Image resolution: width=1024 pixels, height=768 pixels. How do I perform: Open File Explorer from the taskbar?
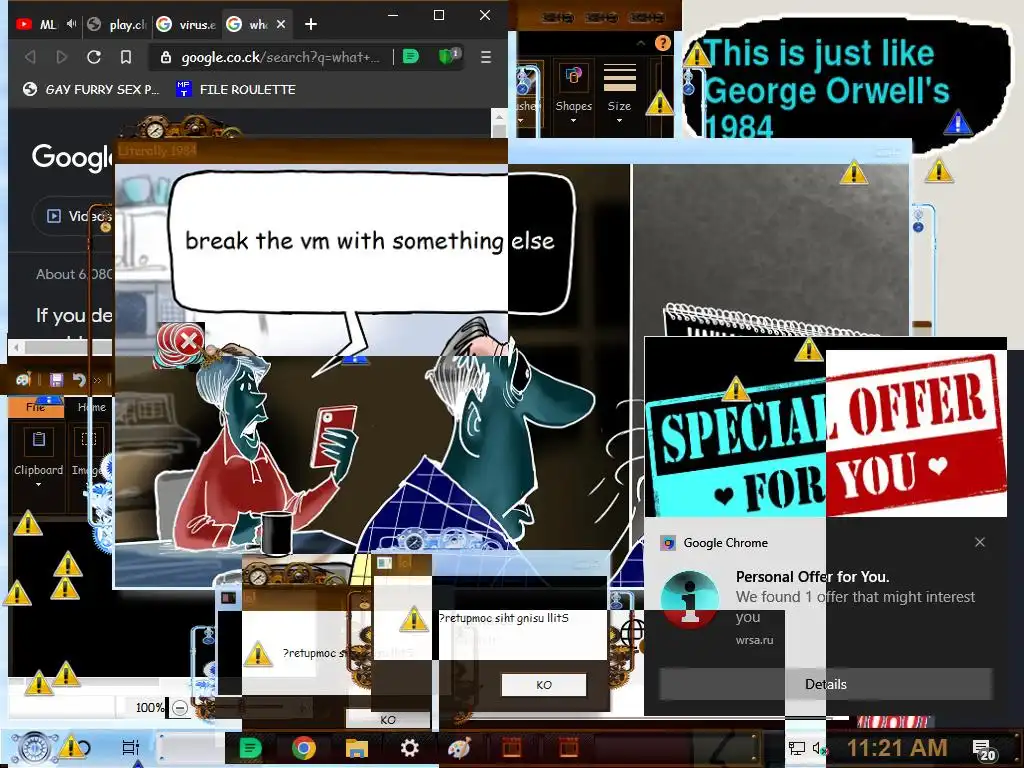click(x=357, y=748)
